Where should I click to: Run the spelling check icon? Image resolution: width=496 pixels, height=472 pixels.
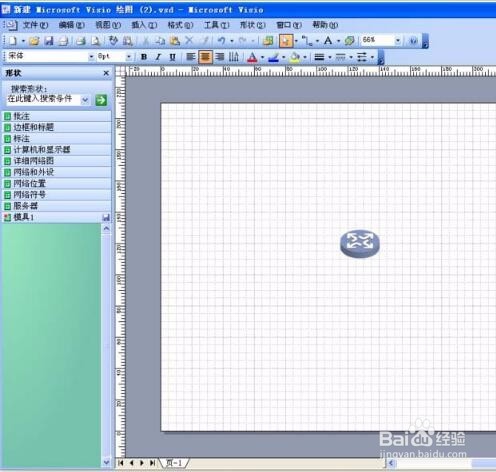pos(113,41)
